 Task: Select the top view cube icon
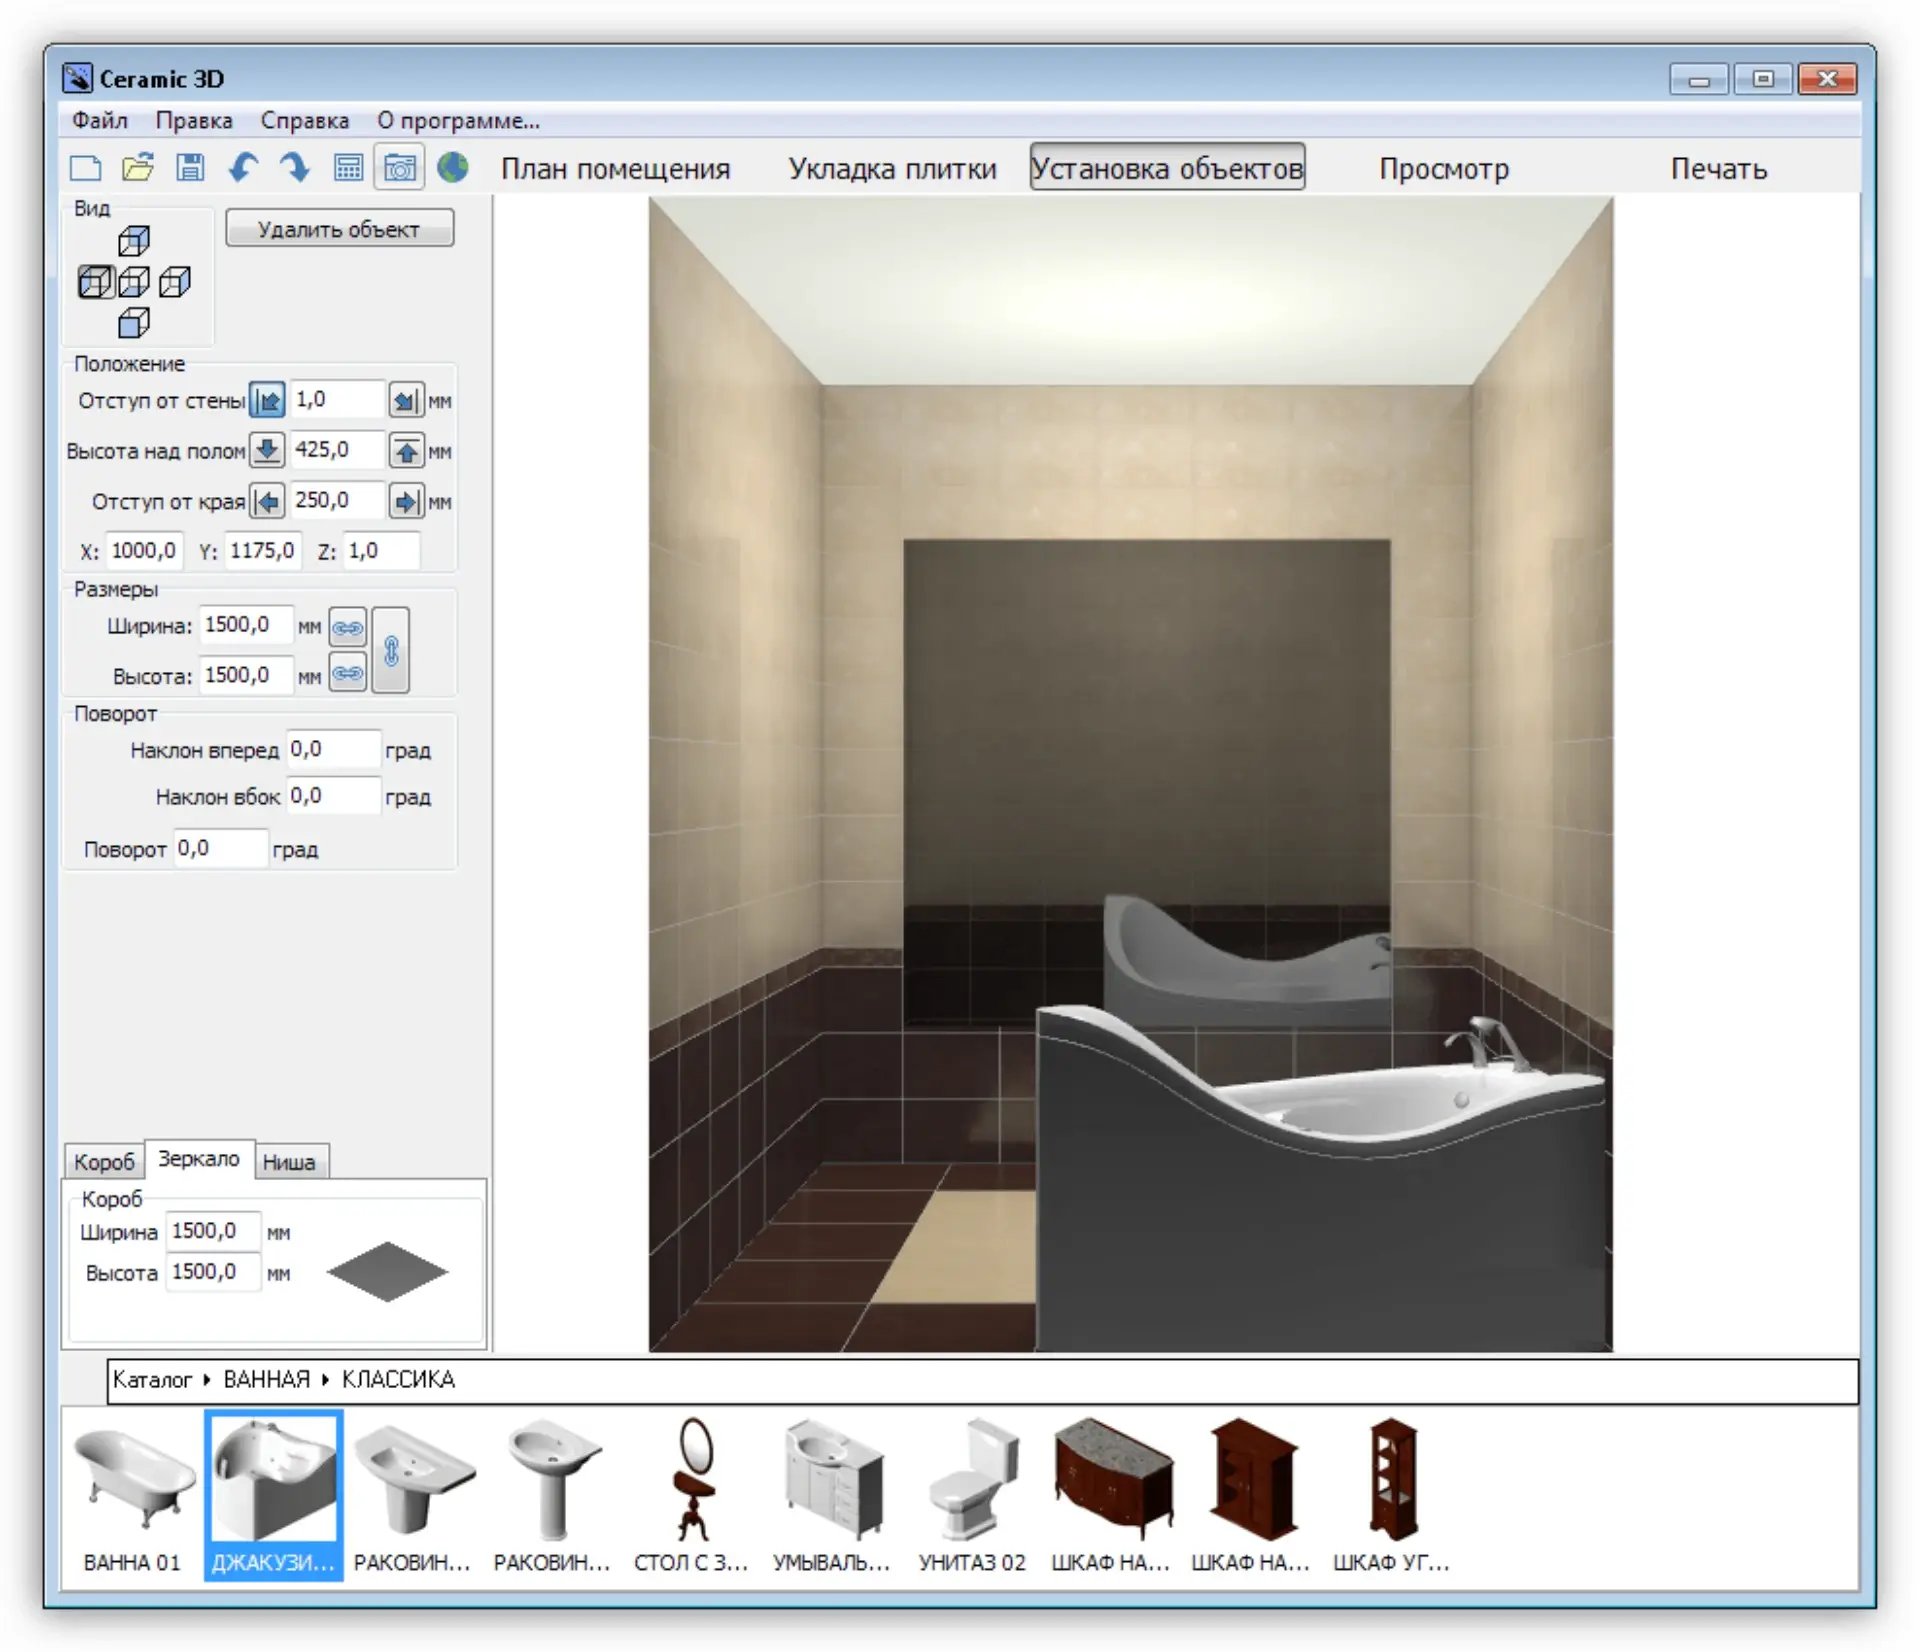[134, 241]
